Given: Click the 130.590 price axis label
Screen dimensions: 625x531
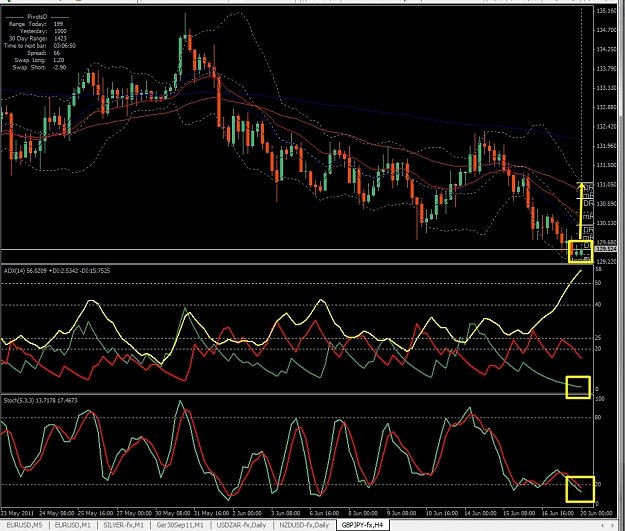Looking at the screenshot, I should click(606, 204).
